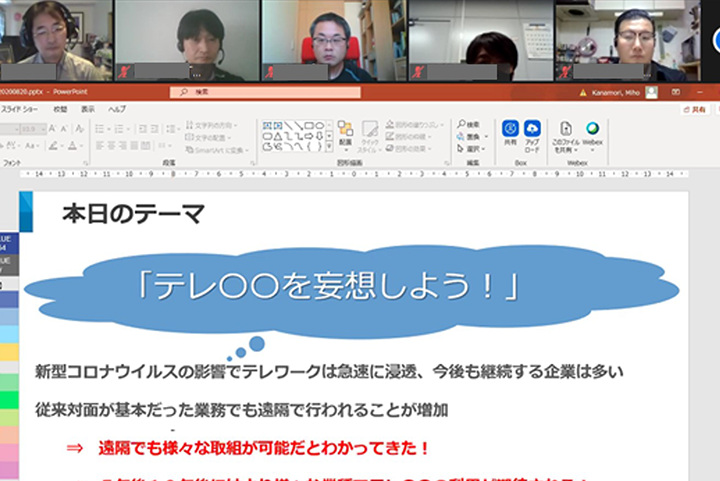The width and height of the screenshot is (720, 481).
Task: Click the クイックスタイル quick styles icon
Action: 369,133
